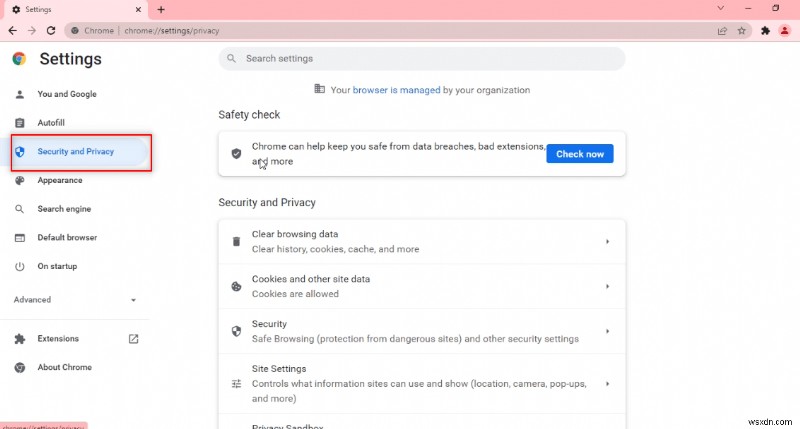Click the Search settings input field
This screenshot has height=429, width=800.
point(422,58)
